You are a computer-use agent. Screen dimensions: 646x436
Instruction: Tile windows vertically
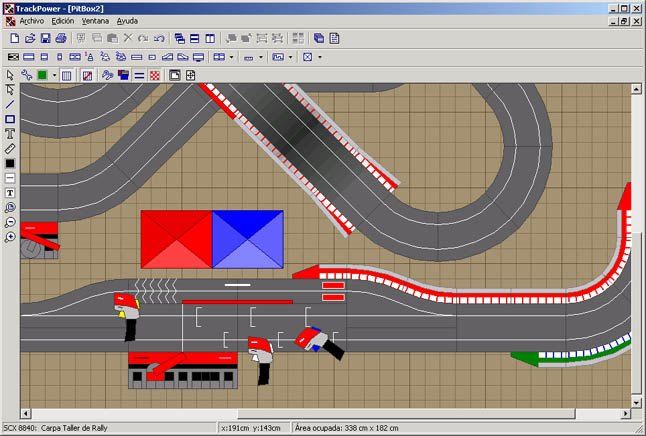[210, 38]
